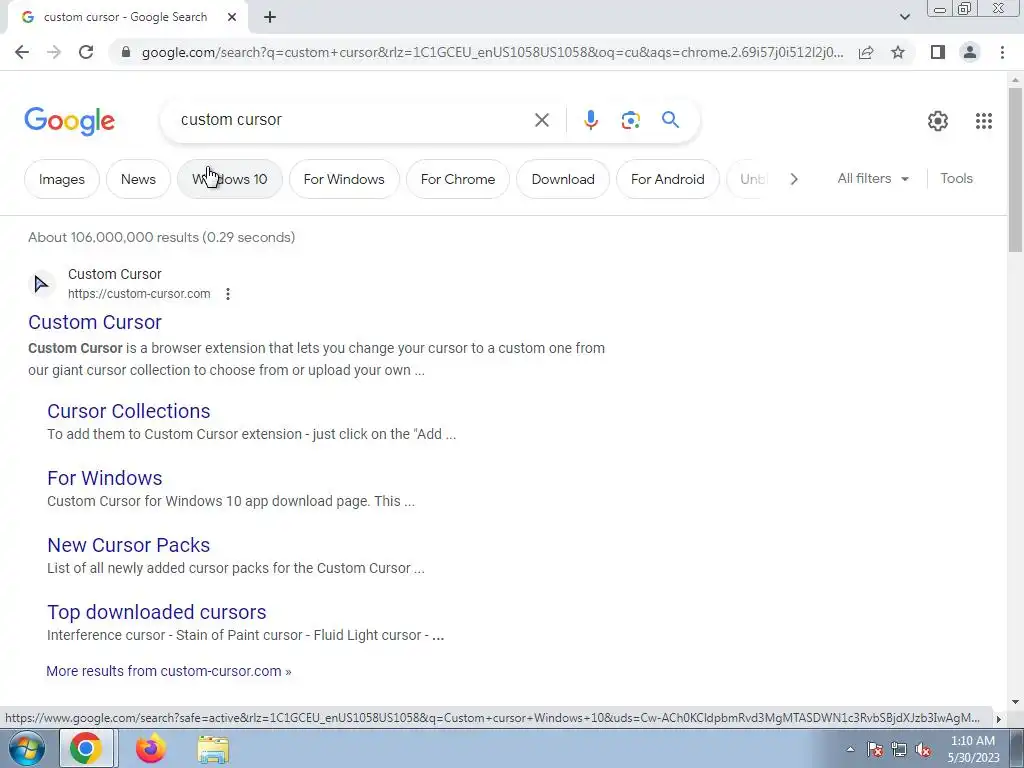Image resolution: width=1024 pixels, height=768 pixels.
Task: Go back using browser back arrow
Action: point(22,52)
